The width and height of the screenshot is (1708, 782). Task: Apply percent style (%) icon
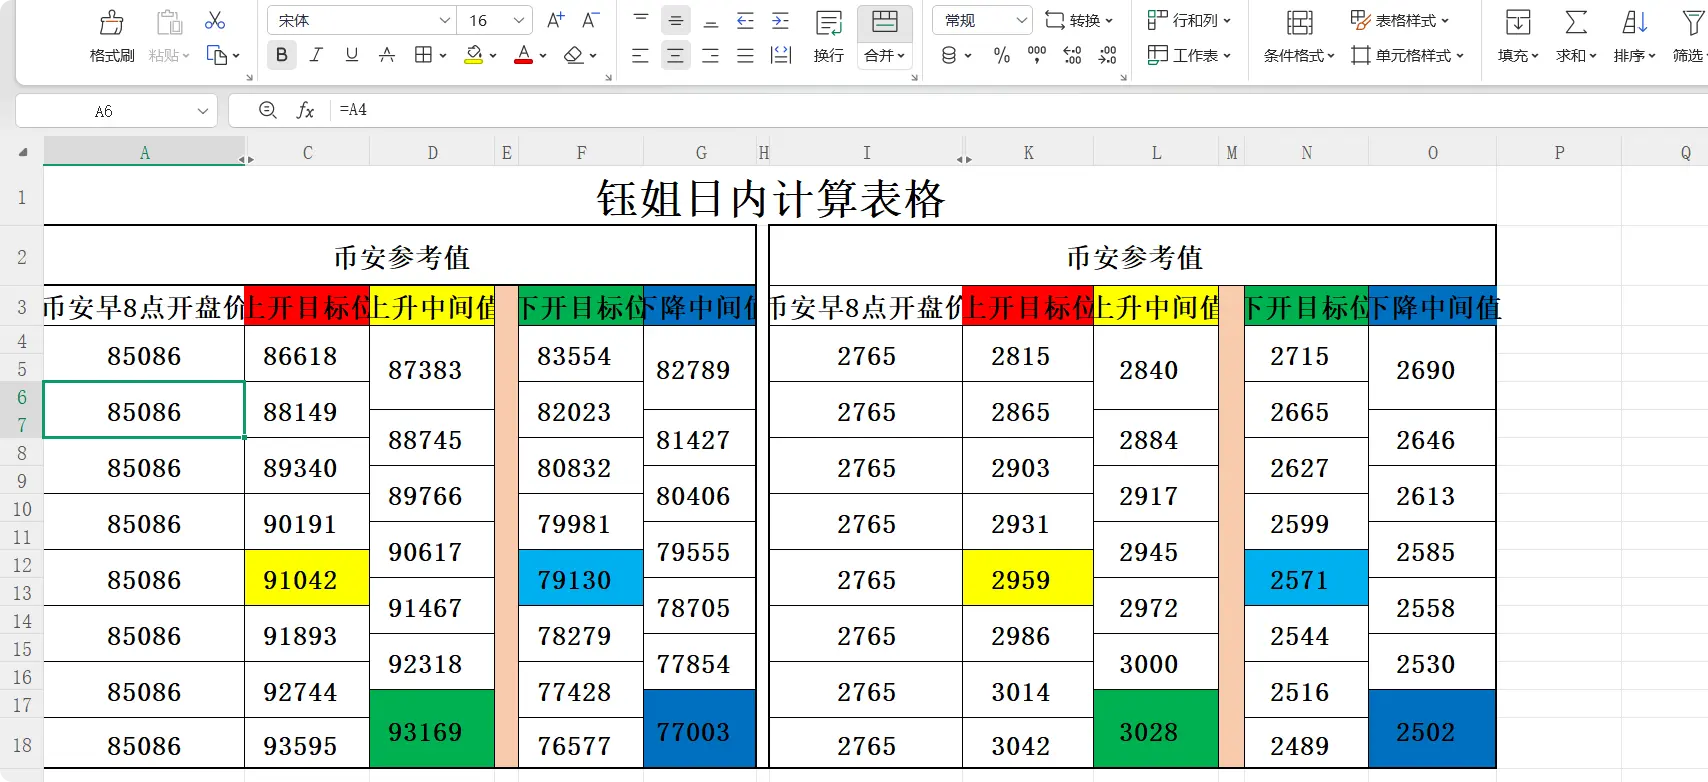[x=1002, y=56]
